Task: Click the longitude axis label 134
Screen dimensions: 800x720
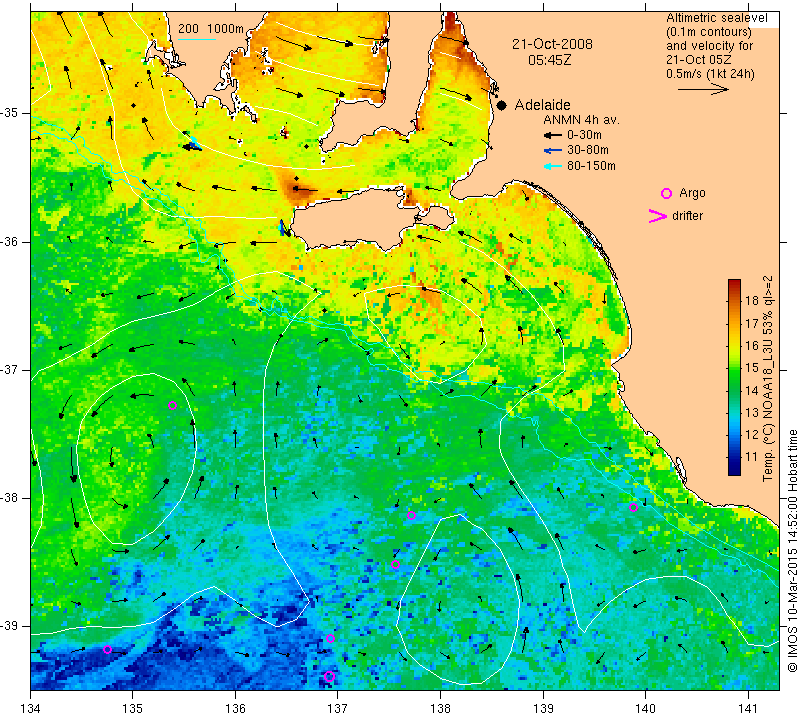Action: (31, 708)
